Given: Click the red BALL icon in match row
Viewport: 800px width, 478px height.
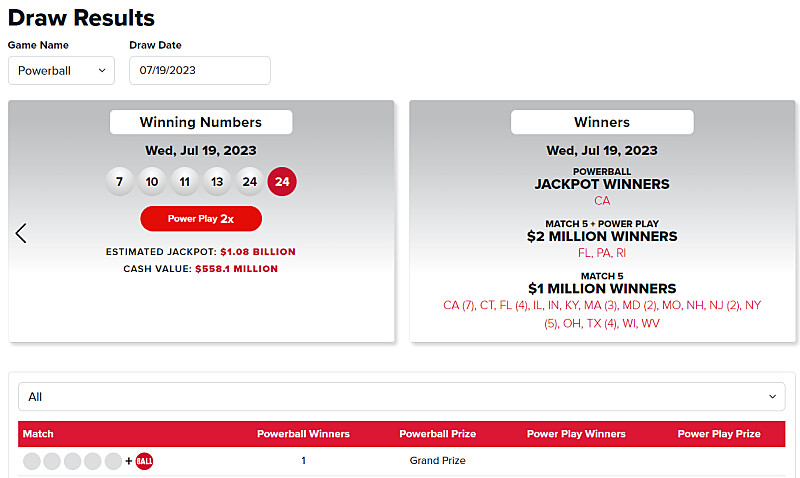Looking at the screenshot, I should click(144, 461).
